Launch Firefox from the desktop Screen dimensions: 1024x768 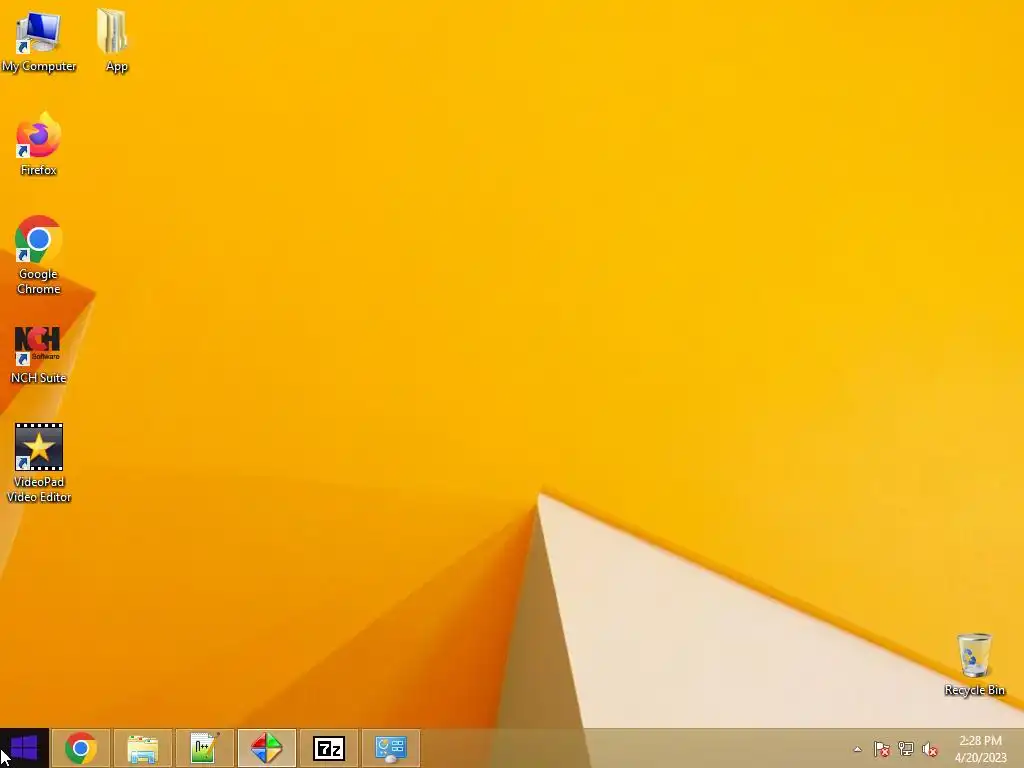tap(39, 144)
